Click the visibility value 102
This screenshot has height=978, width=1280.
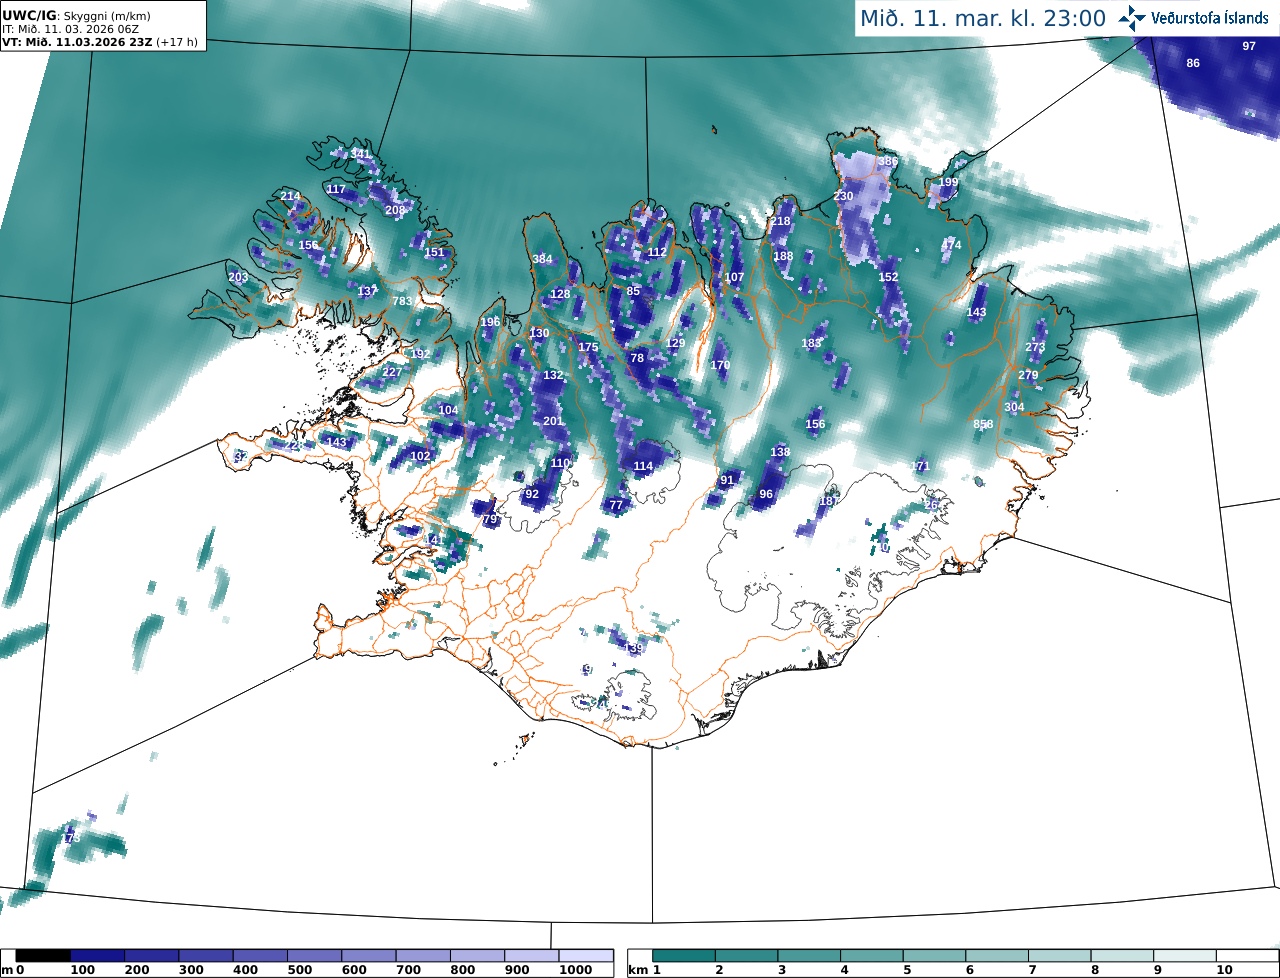click(x=421, y=456)
